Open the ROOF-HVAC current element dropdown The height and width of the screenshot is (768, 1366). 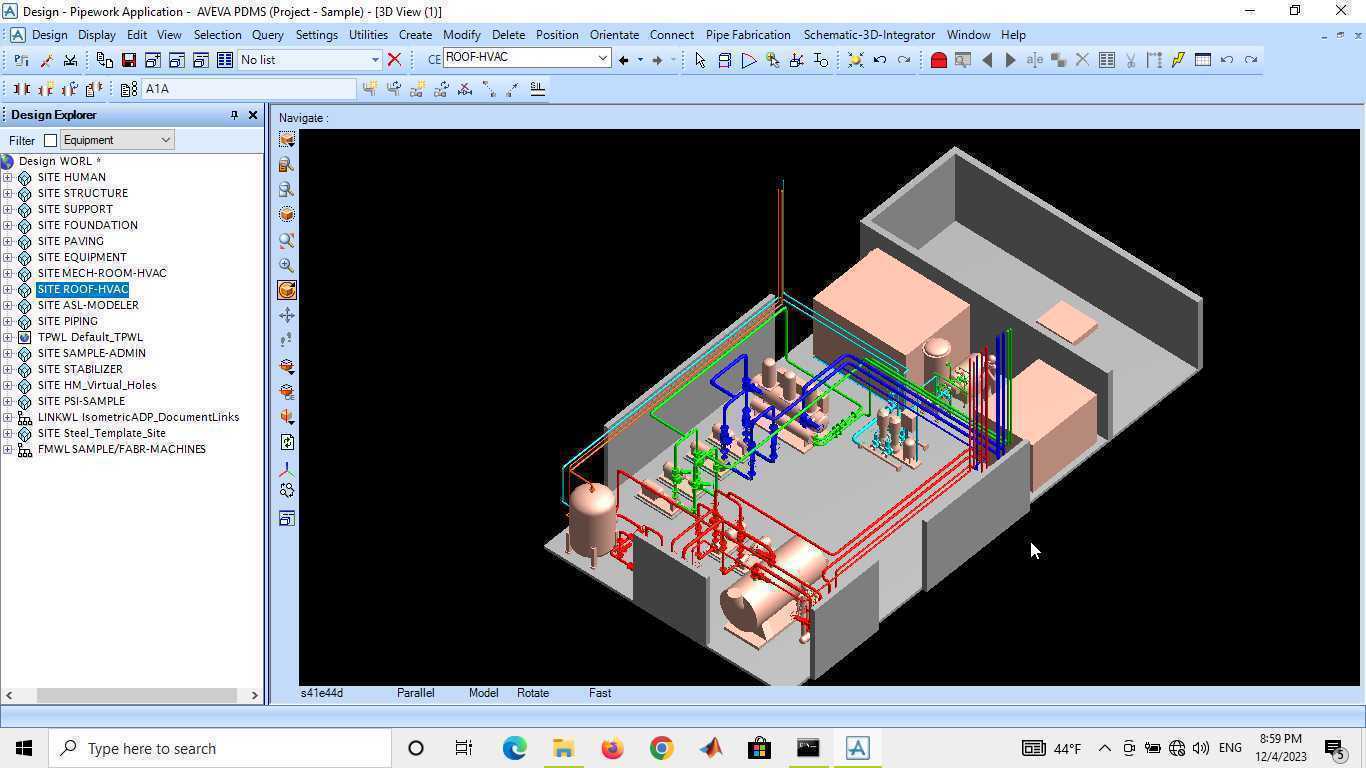pyautogui.click(x=603, y=58)
